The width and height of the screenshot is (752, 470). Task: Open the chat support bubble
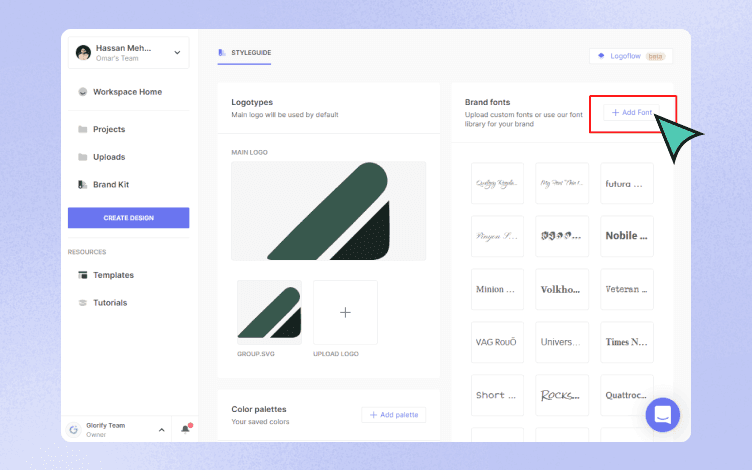[x=662, y=415]
